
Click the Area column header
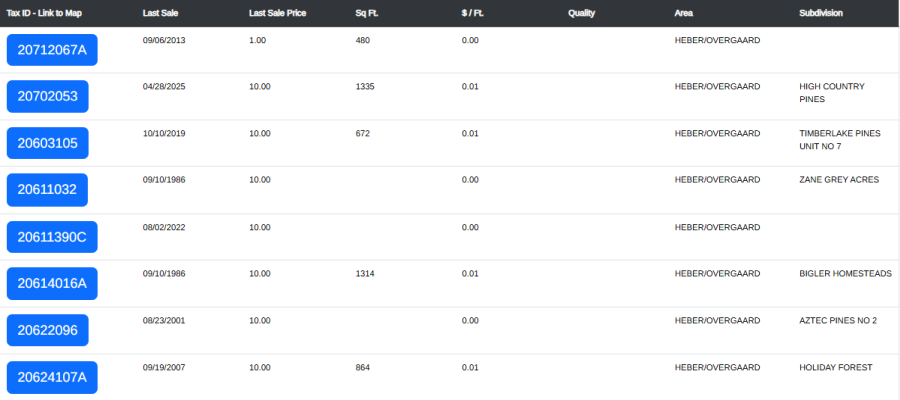tap(684, 13)
